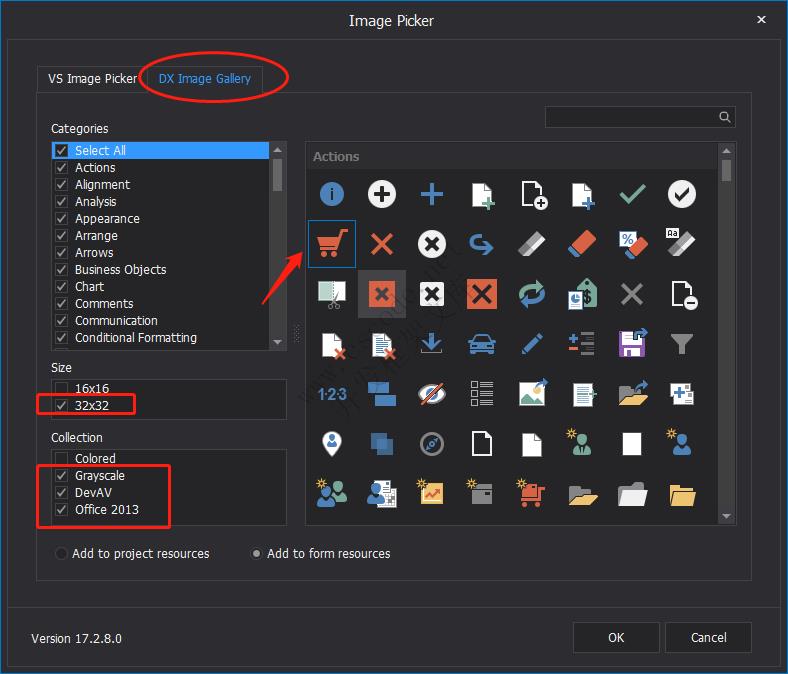Image resolution: width=788 pixels, height=674 pixels.
Task: Choose Add to project resources option
Action: [x=62, y=554]
